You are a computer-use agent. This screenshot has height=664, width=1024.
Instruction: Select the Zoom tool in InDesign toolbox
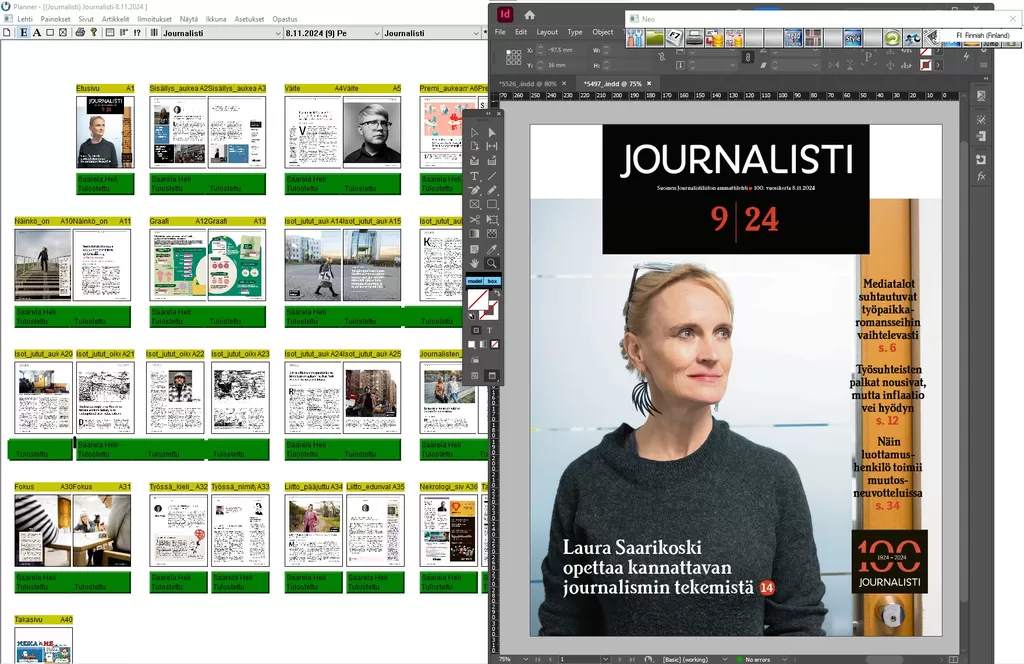492,263
